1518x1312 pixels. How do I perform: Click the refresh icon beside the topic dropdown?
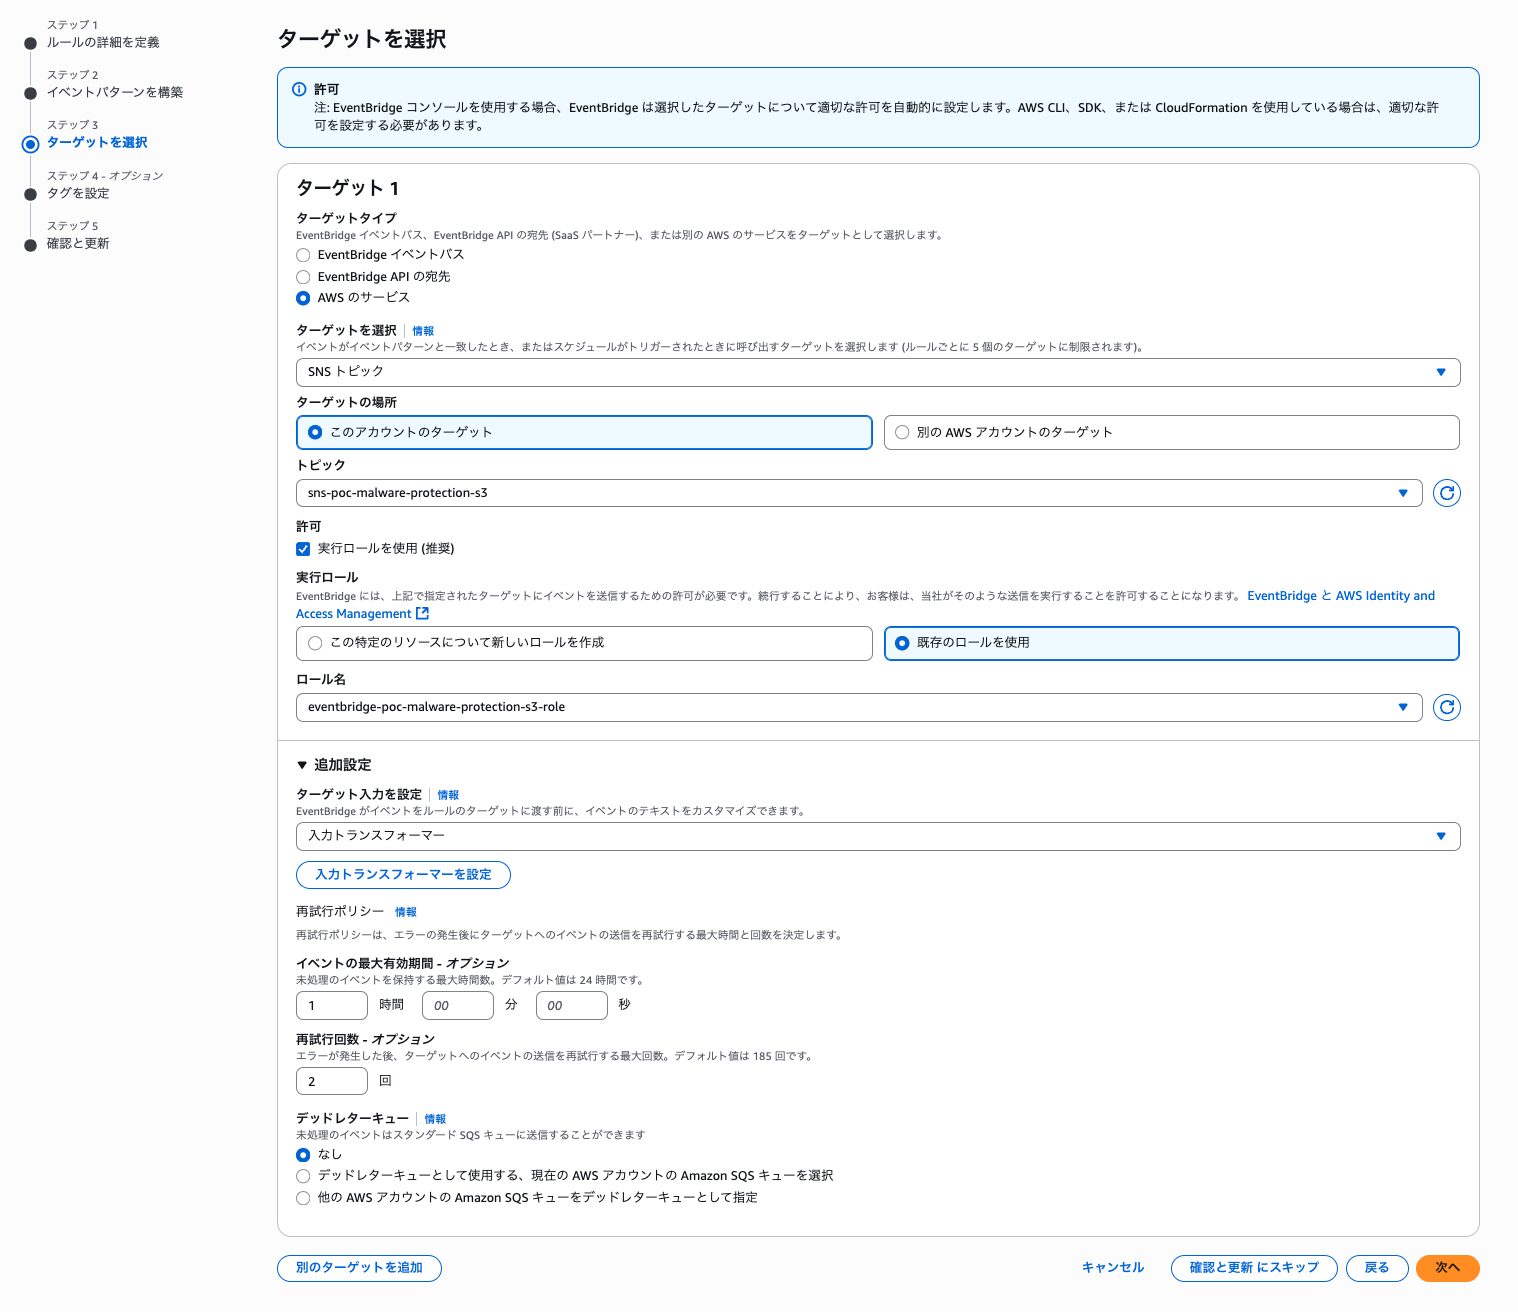(x=1446, y=493)
